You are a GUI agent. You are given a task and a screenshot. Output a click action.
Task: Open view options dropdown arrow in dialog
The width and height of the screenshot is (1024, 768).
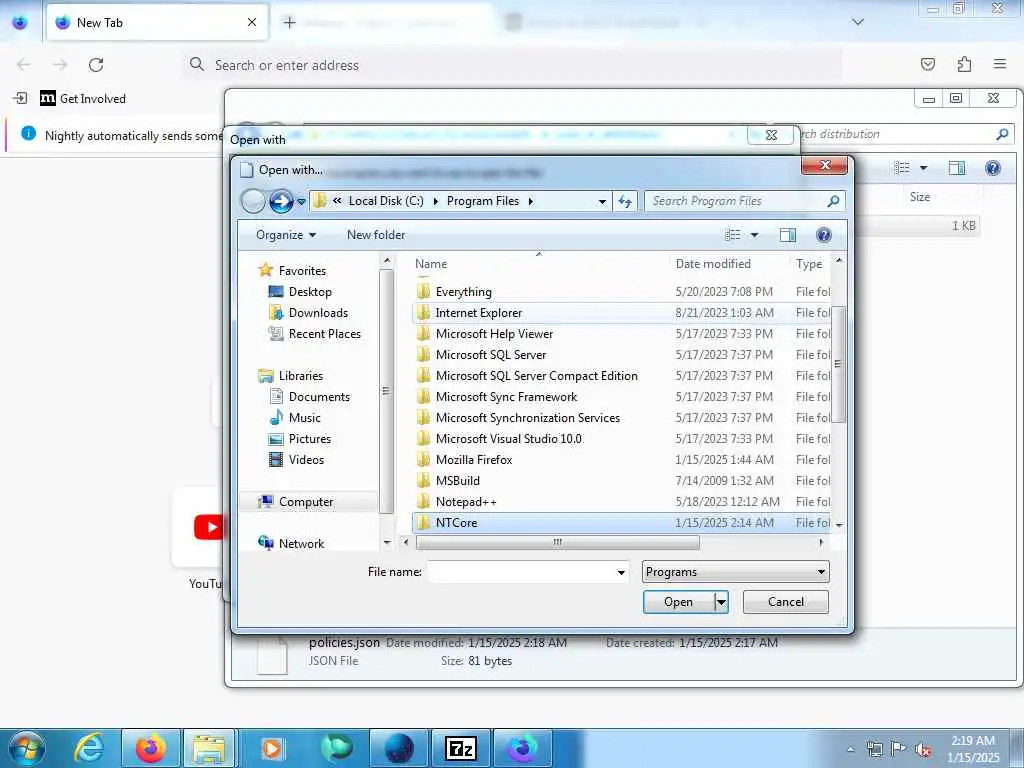(754, 235)
